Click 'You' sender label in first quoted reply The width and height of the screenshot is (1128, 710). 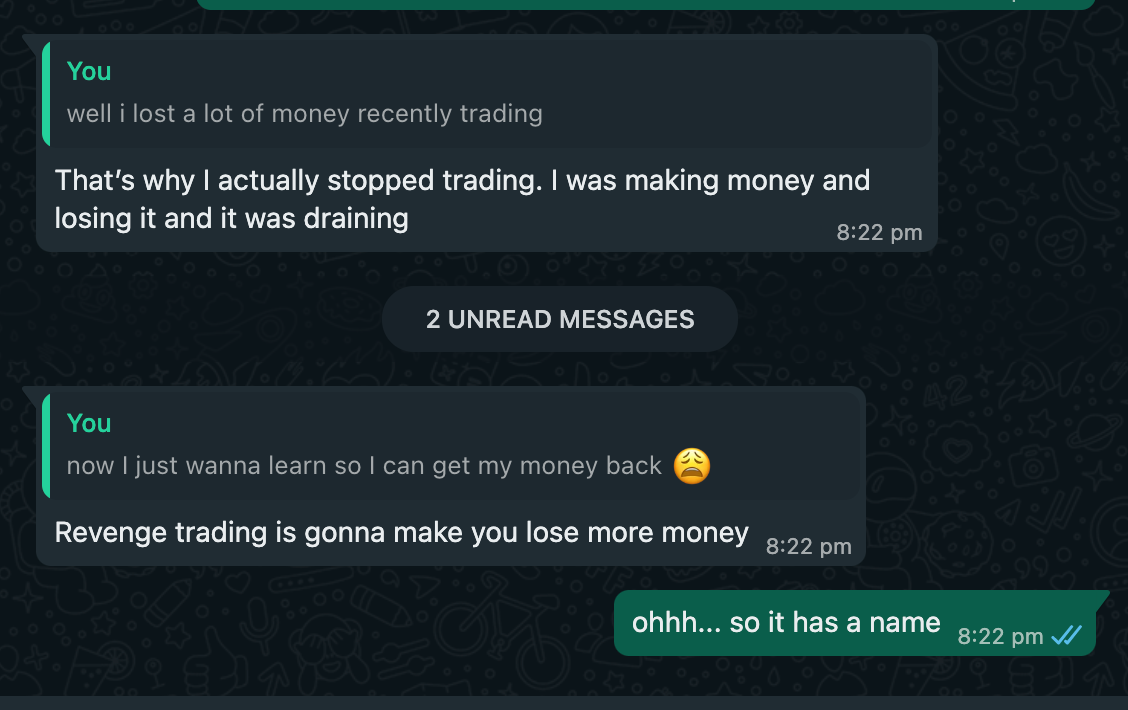[88, 71]
